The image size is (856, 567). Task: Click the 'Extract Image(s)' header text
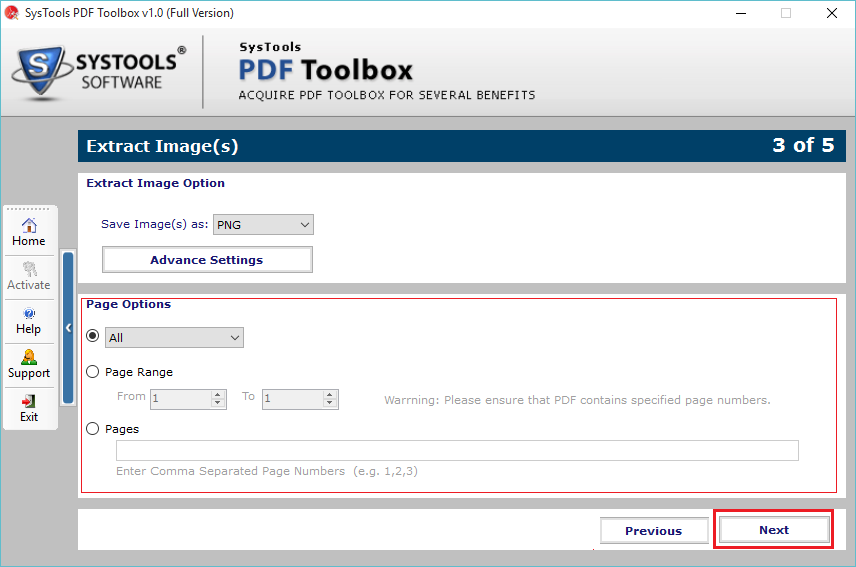(162, 146)
